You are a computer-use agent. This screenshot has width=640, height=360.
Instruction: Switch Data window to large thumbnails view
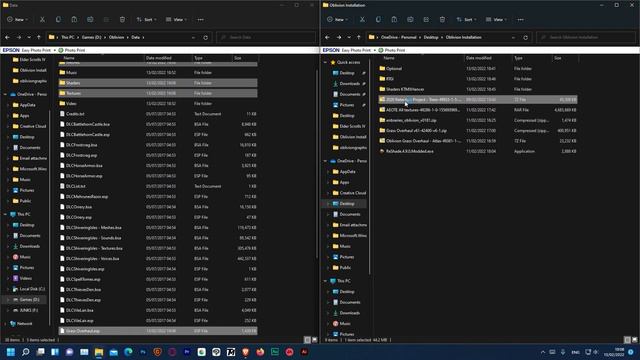click(x=315, y=340)
